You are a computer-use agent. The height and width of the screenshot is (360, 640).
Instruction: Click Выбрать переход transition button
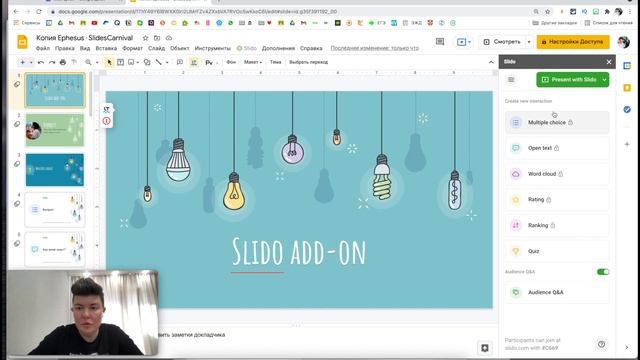coord(309,62)
